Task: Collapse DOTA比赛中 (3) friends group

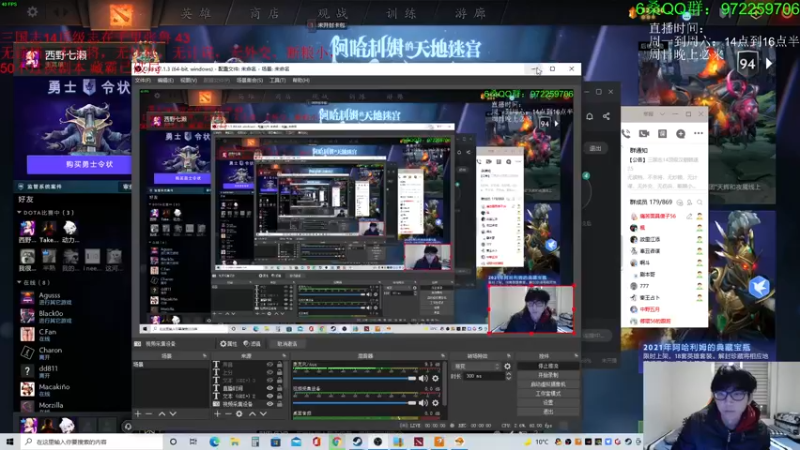Action: coord(19,212)
